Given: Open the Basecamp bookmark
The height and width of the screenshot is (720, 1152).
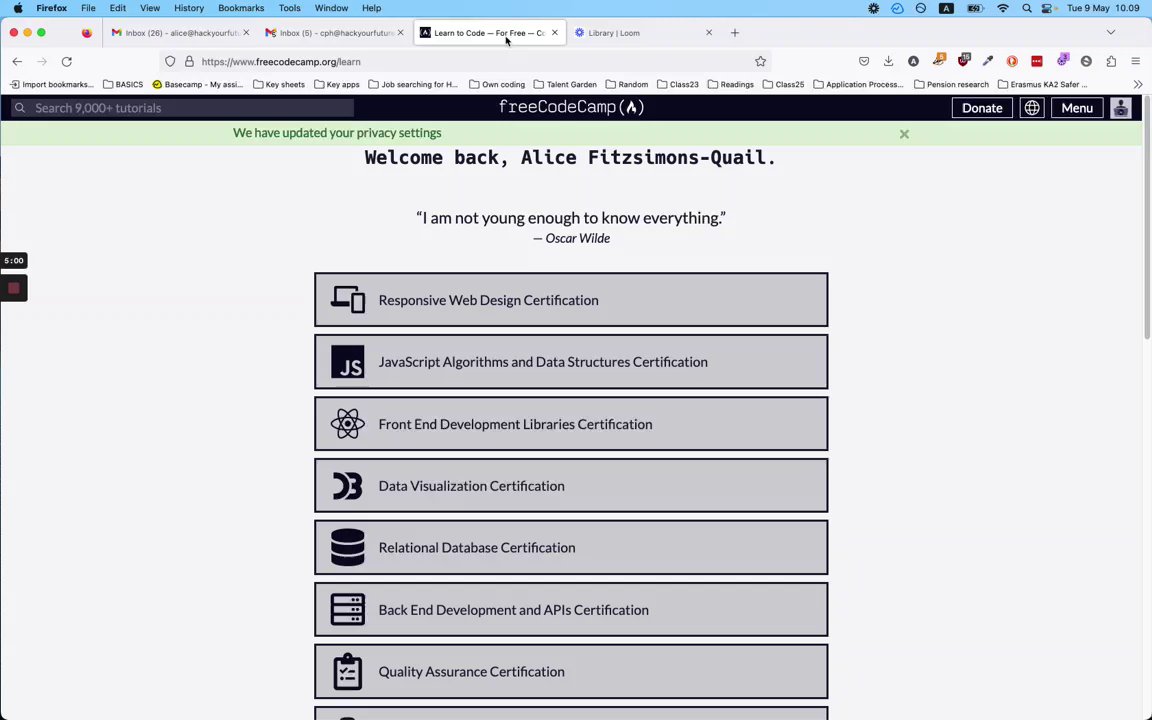Looking at the screenshot, I should (198, 84).
